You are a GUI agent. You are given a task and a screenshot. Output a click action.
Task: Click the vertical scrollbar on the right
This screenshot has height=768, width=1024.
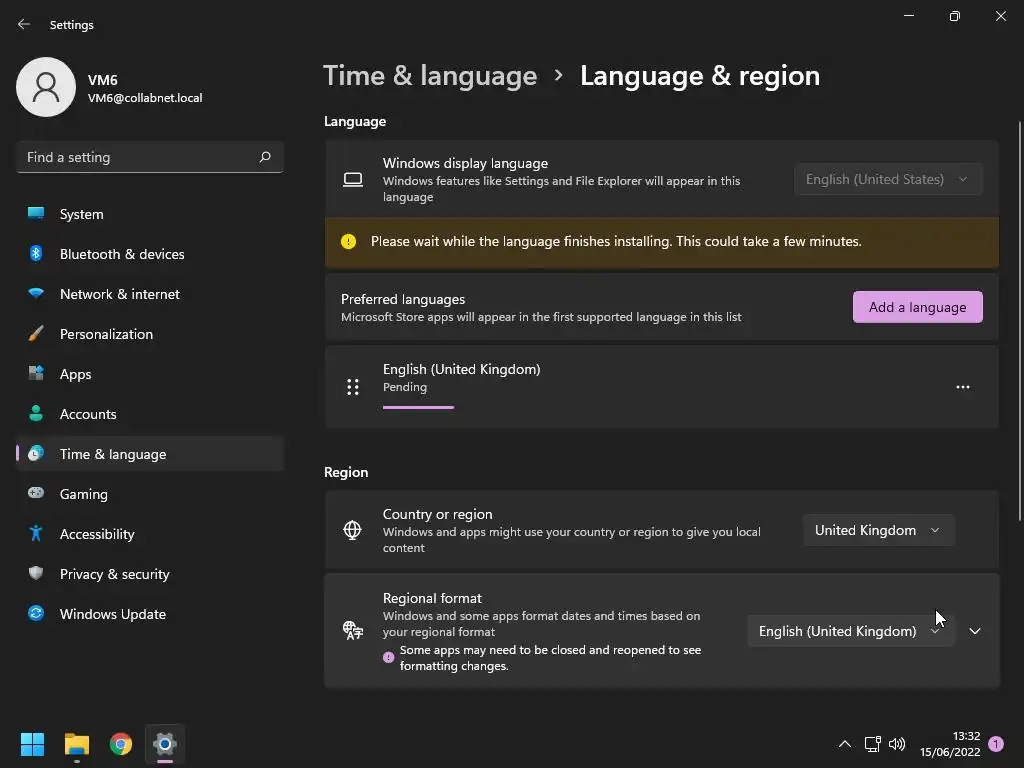coord(1019,320)
